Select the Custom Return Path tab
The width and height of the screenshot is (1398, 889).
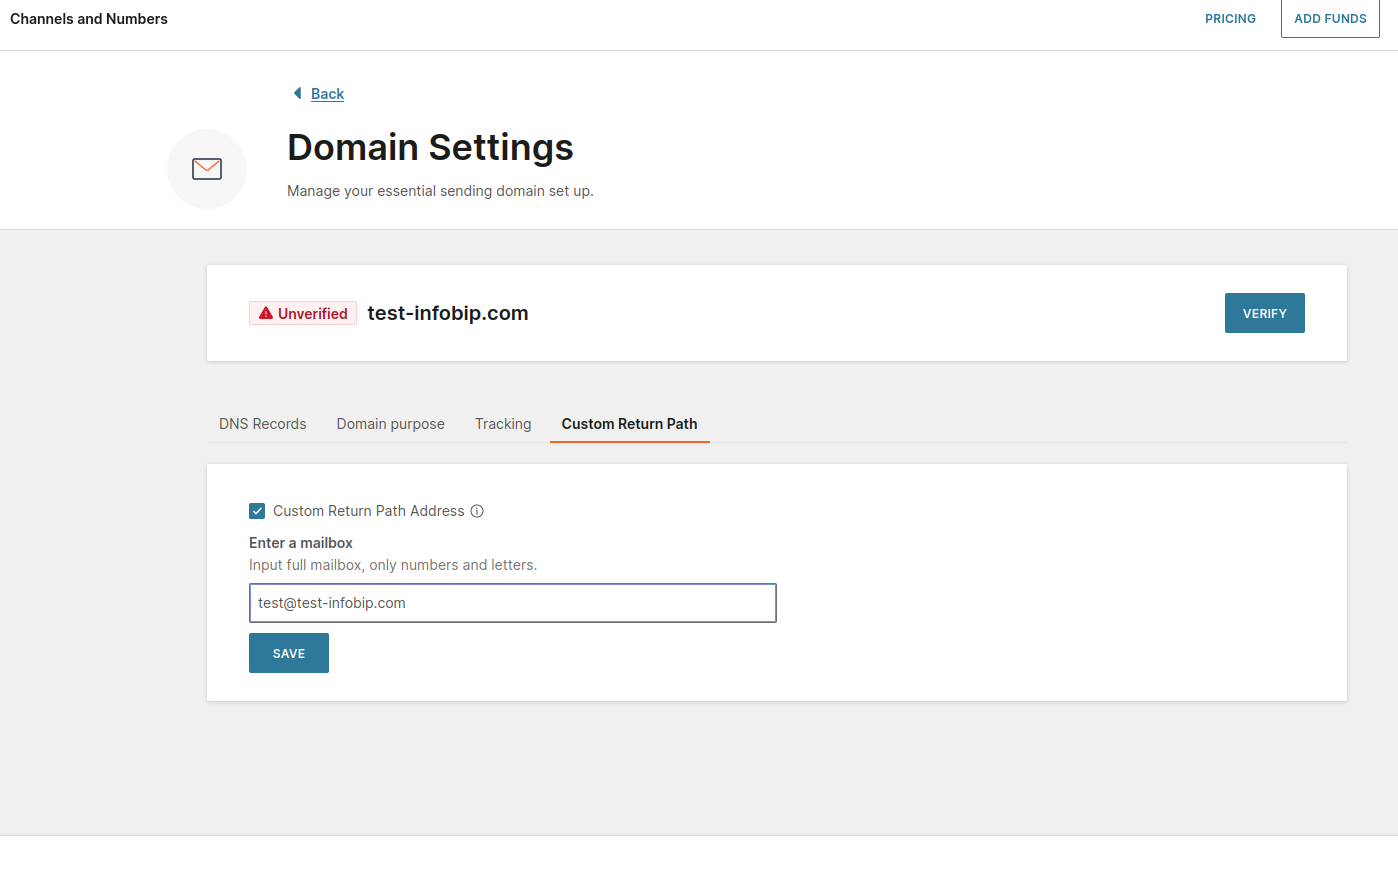click(x=629, y=424)
